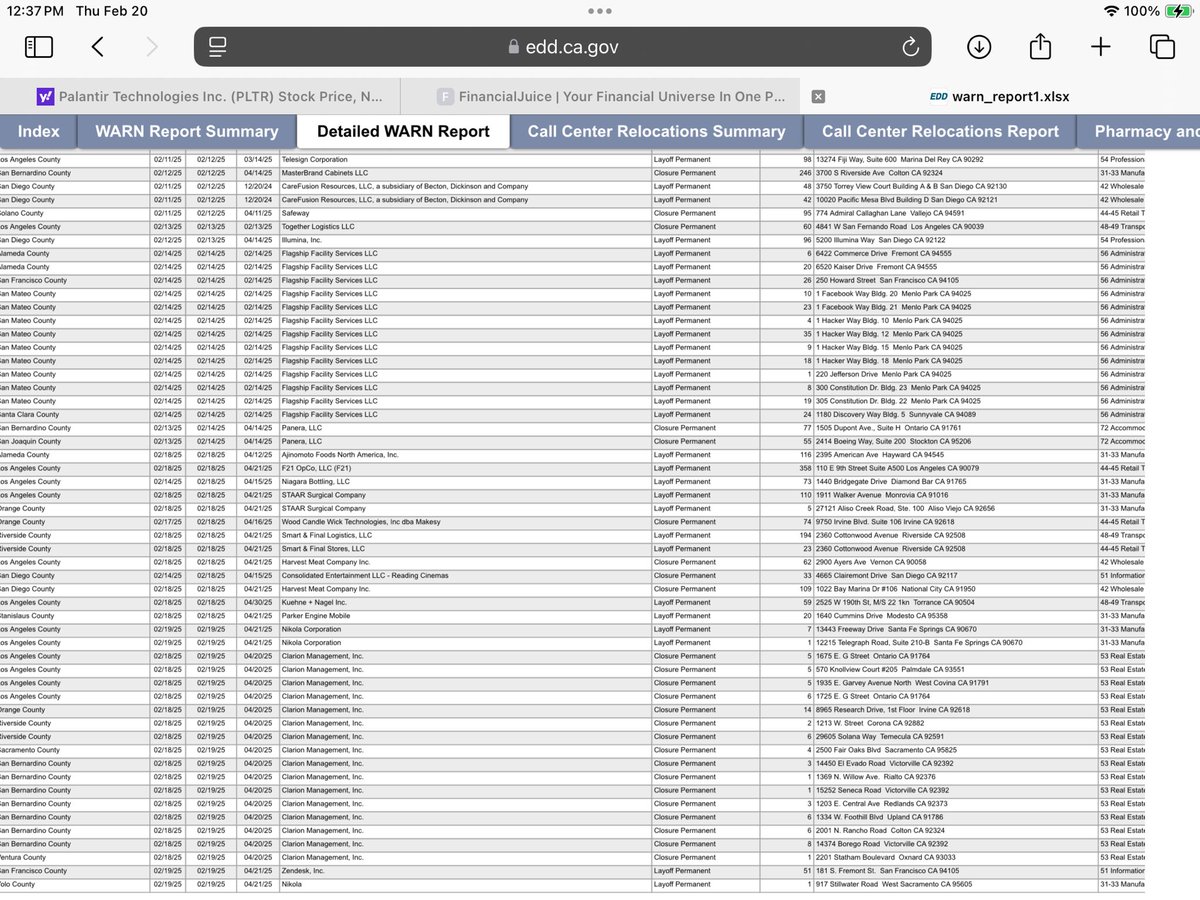Viewport: 1200px width, 900px height.
Task: Open Call Center Relocations Summary sheet
Action: pyautogui.click(x=656, y=131)
